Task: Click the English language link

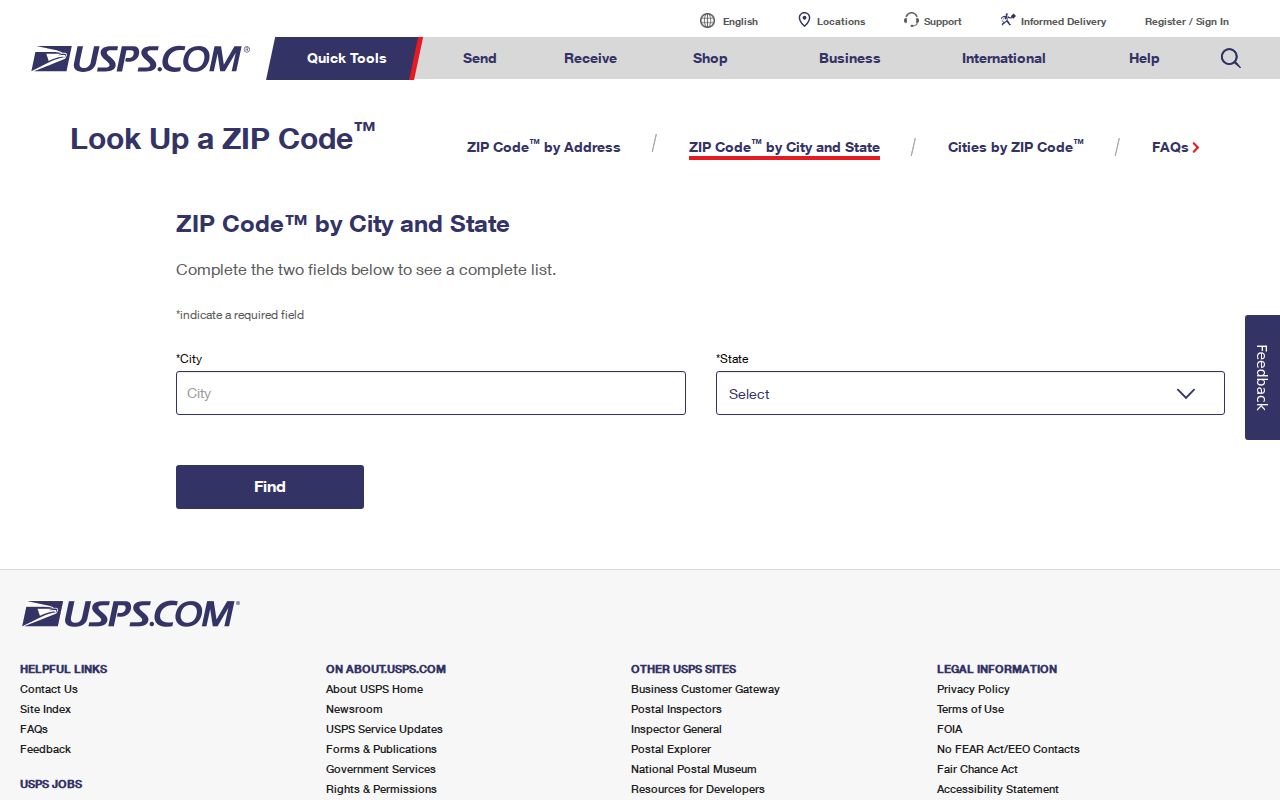Action: [x=740, y=21]
